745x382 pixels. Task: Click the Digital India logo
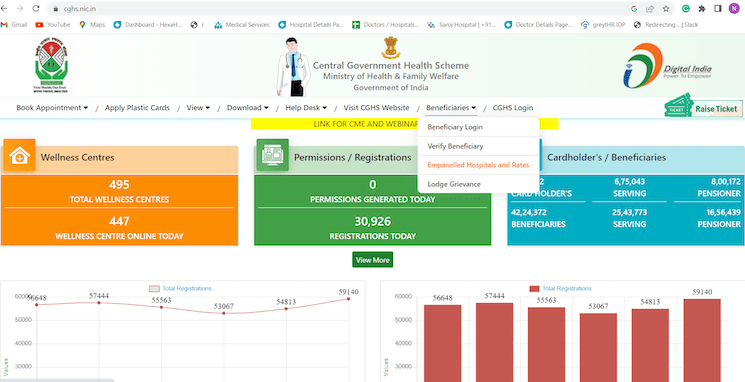[668, 66]
